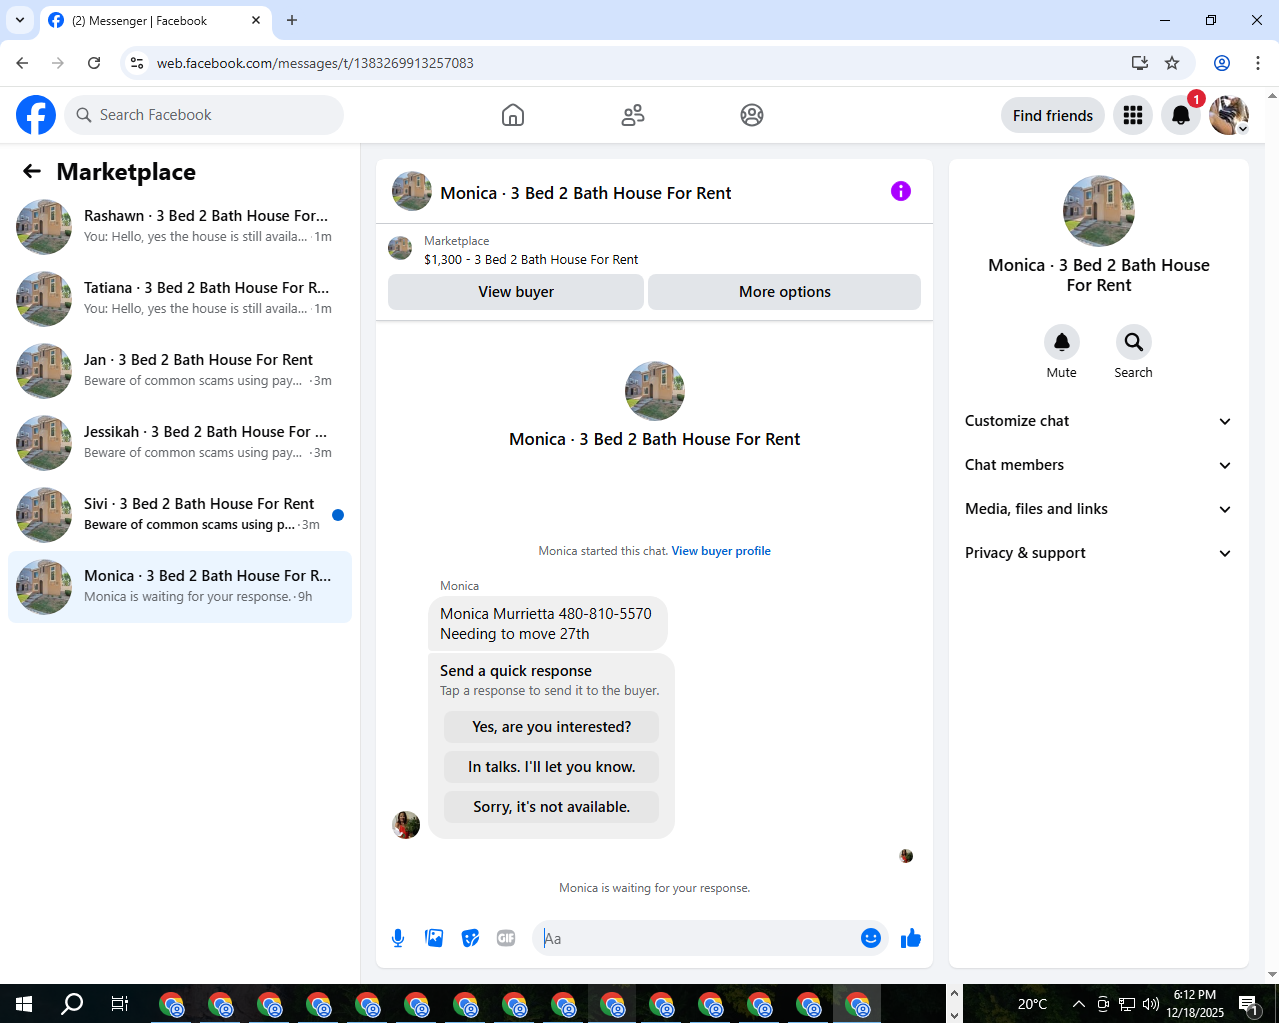Click Monica's large listing thumbnail in side panel

[x=1099, y=211]
